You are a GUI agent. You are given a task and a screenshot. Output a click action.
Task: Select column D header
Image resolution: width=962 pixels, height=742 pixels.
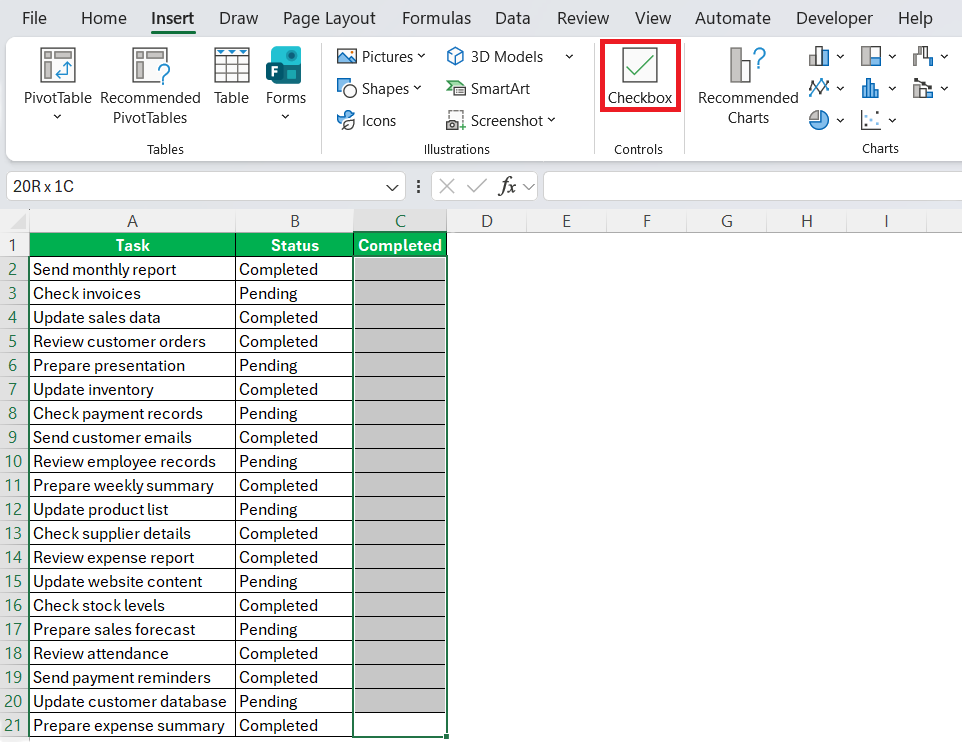(x=487, y=221)
